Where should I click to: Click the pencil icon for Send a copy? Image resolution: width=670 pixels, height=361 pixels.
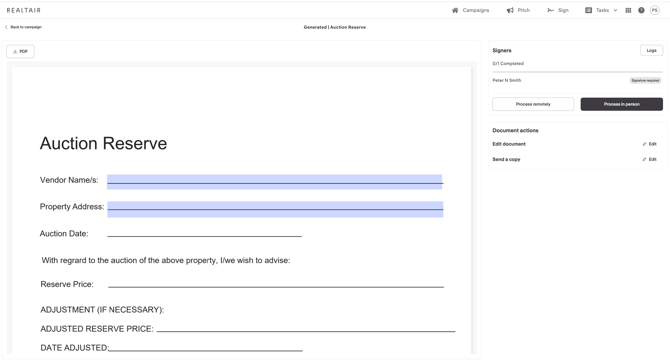[x=644, y=159]
